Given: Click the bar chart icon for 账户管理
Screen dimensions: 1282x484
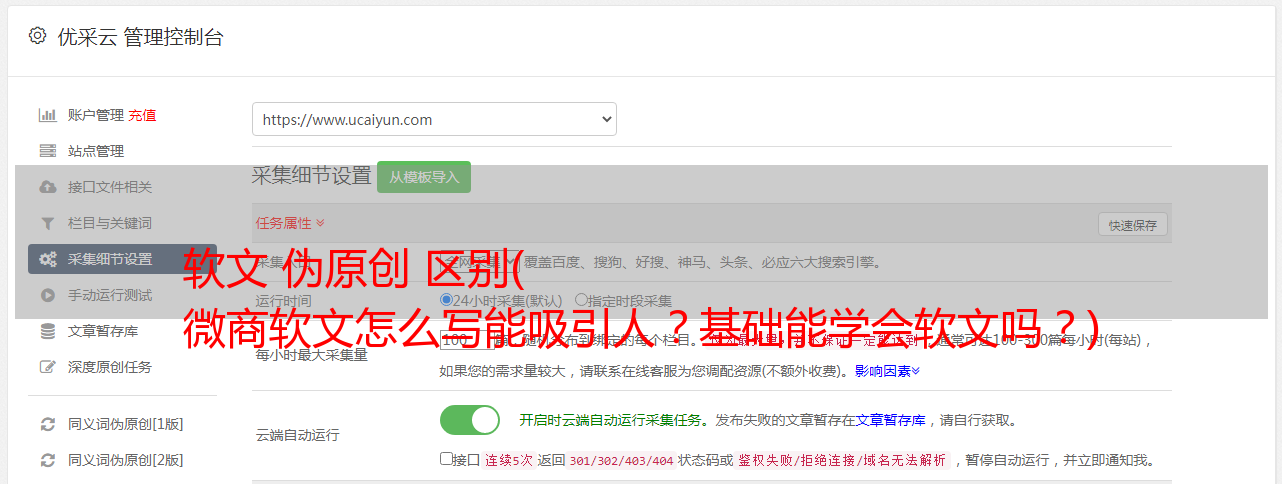Looking at the screenshot, I should point(47,115).
